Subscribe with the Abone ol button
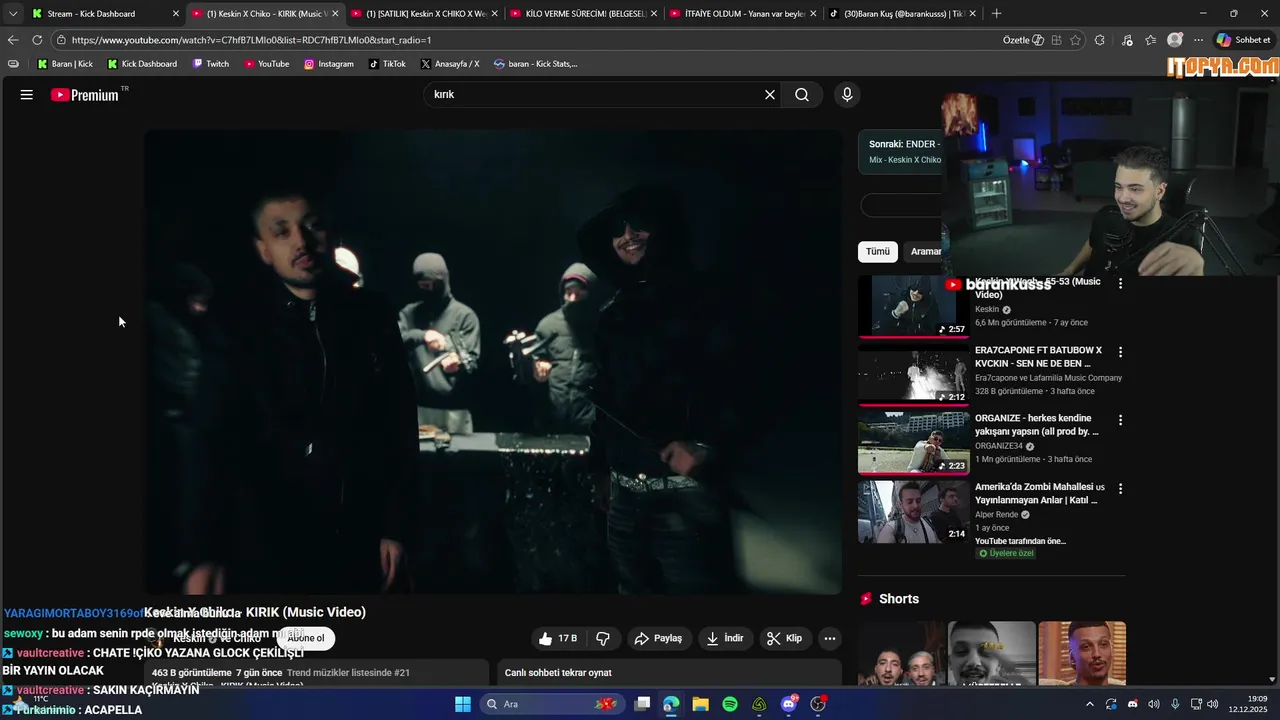Viewport: 1280px width, 720px height. 306,638
